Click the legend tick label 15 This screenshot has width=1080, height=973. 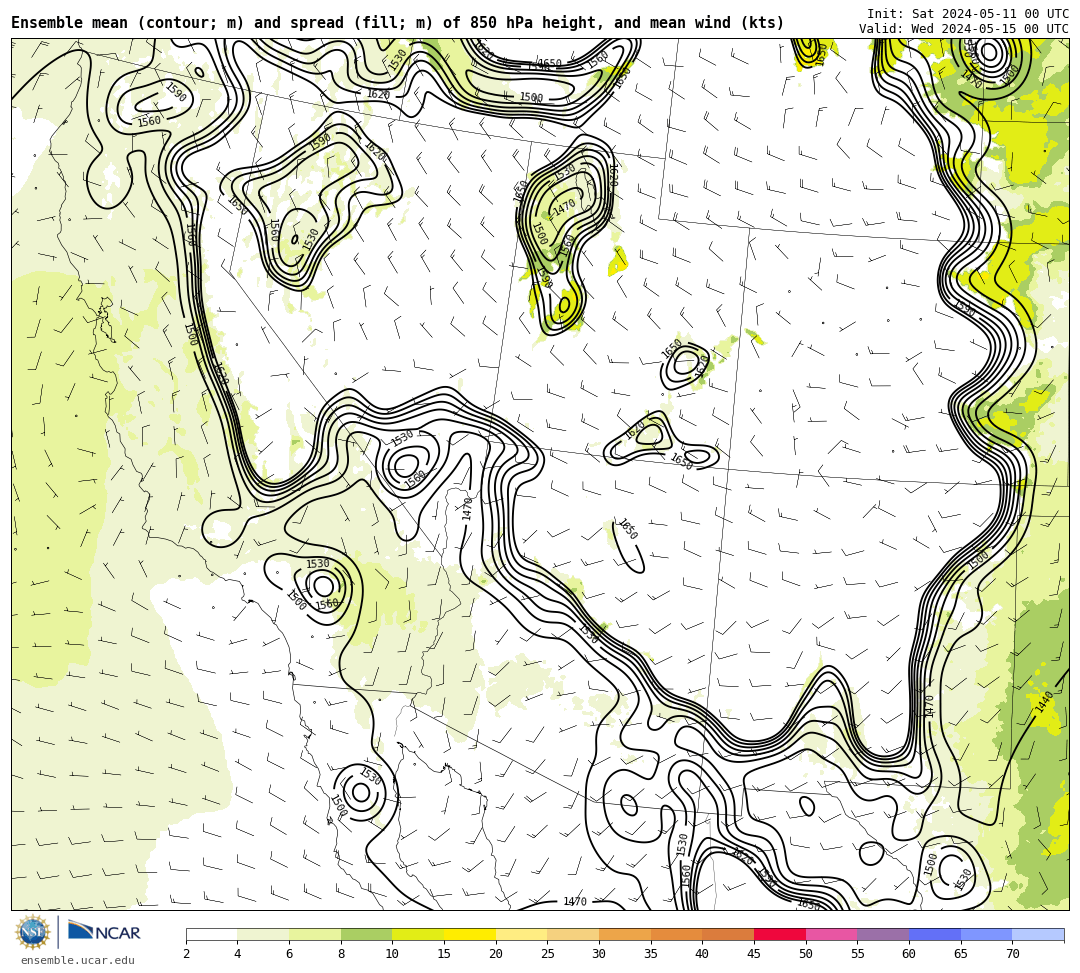point(444,954)
